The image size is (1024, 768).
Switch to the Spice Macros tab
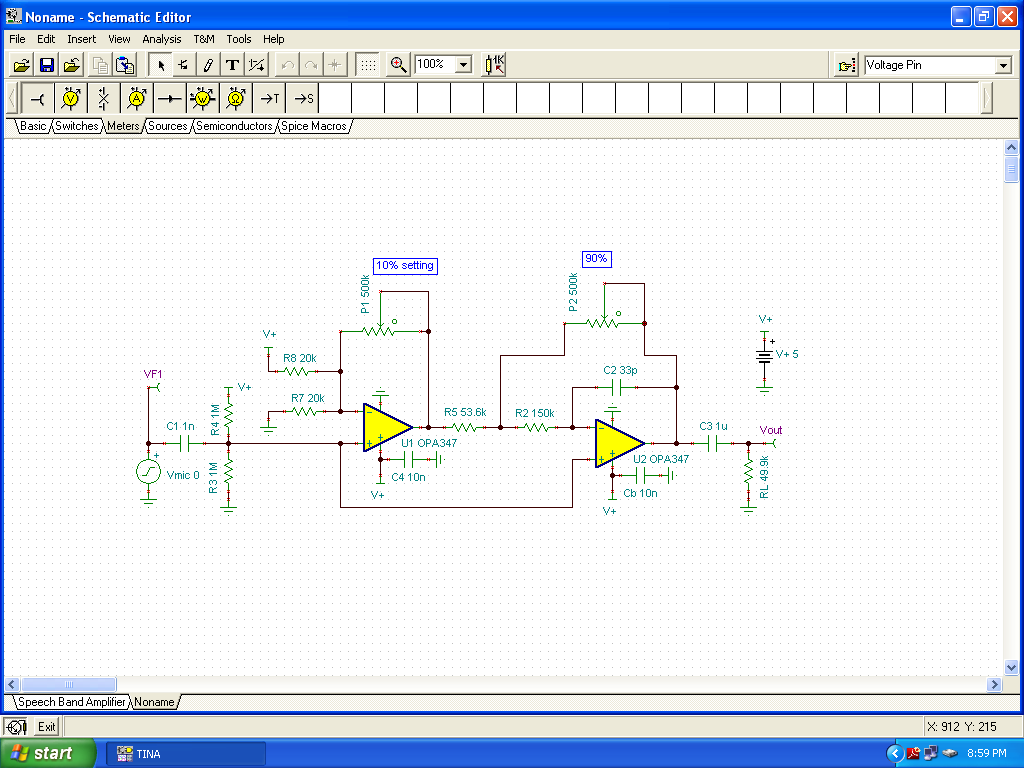(x=313, y=126)
